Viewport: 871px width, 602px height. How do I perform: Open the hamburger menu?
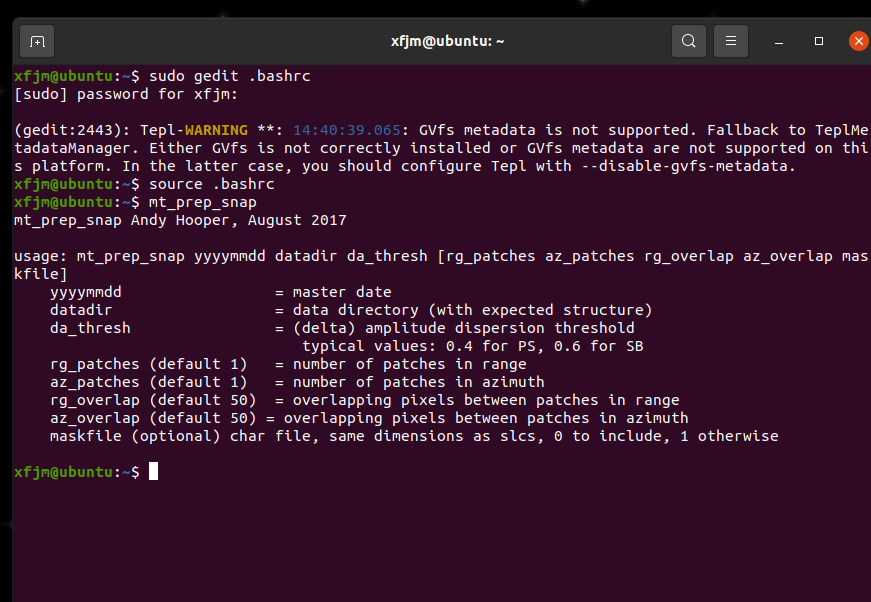tap(731, 41)
